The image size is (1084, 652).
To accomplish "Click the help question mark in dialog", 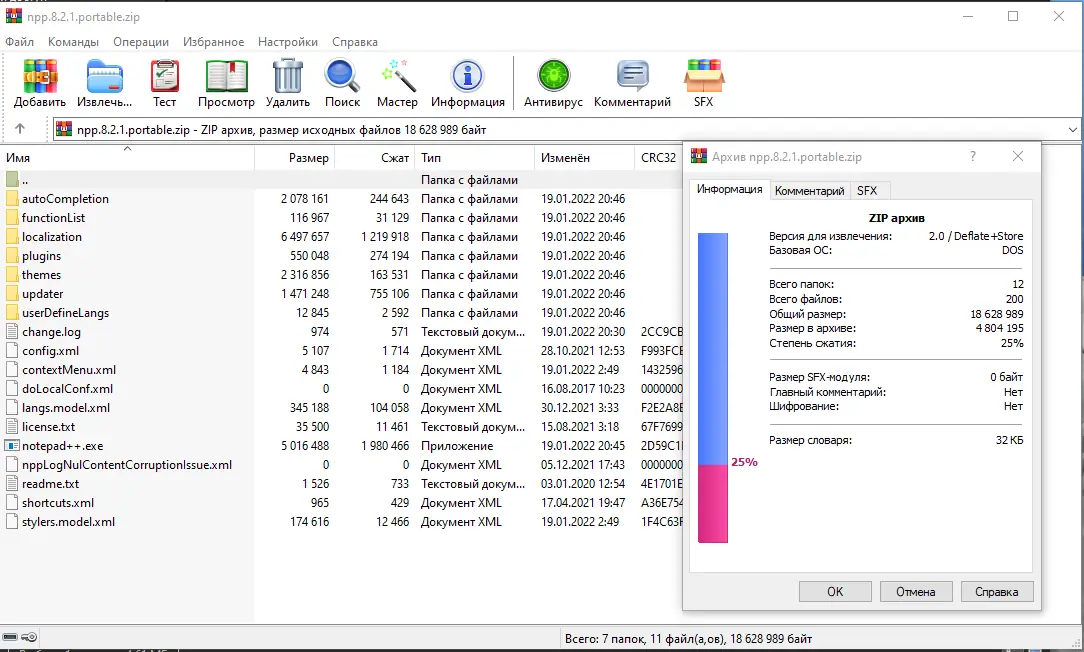I will tap(973, 156).
